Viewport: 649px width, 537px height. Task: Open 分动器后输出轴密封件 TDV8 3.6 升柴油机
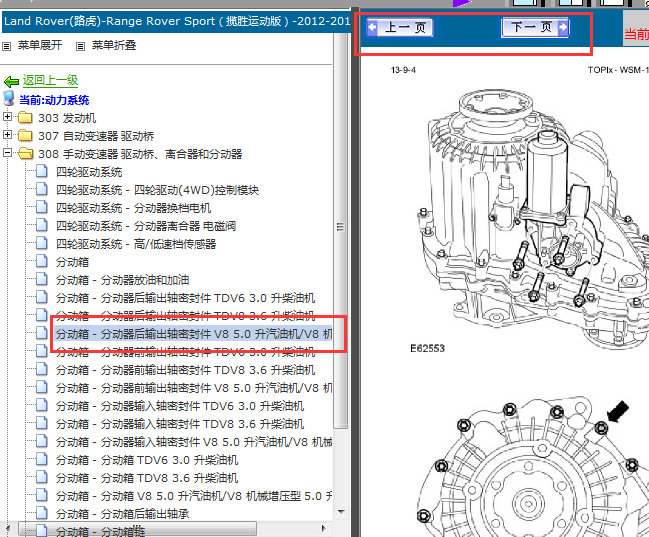pyautogui.click(x=185, y=316)
